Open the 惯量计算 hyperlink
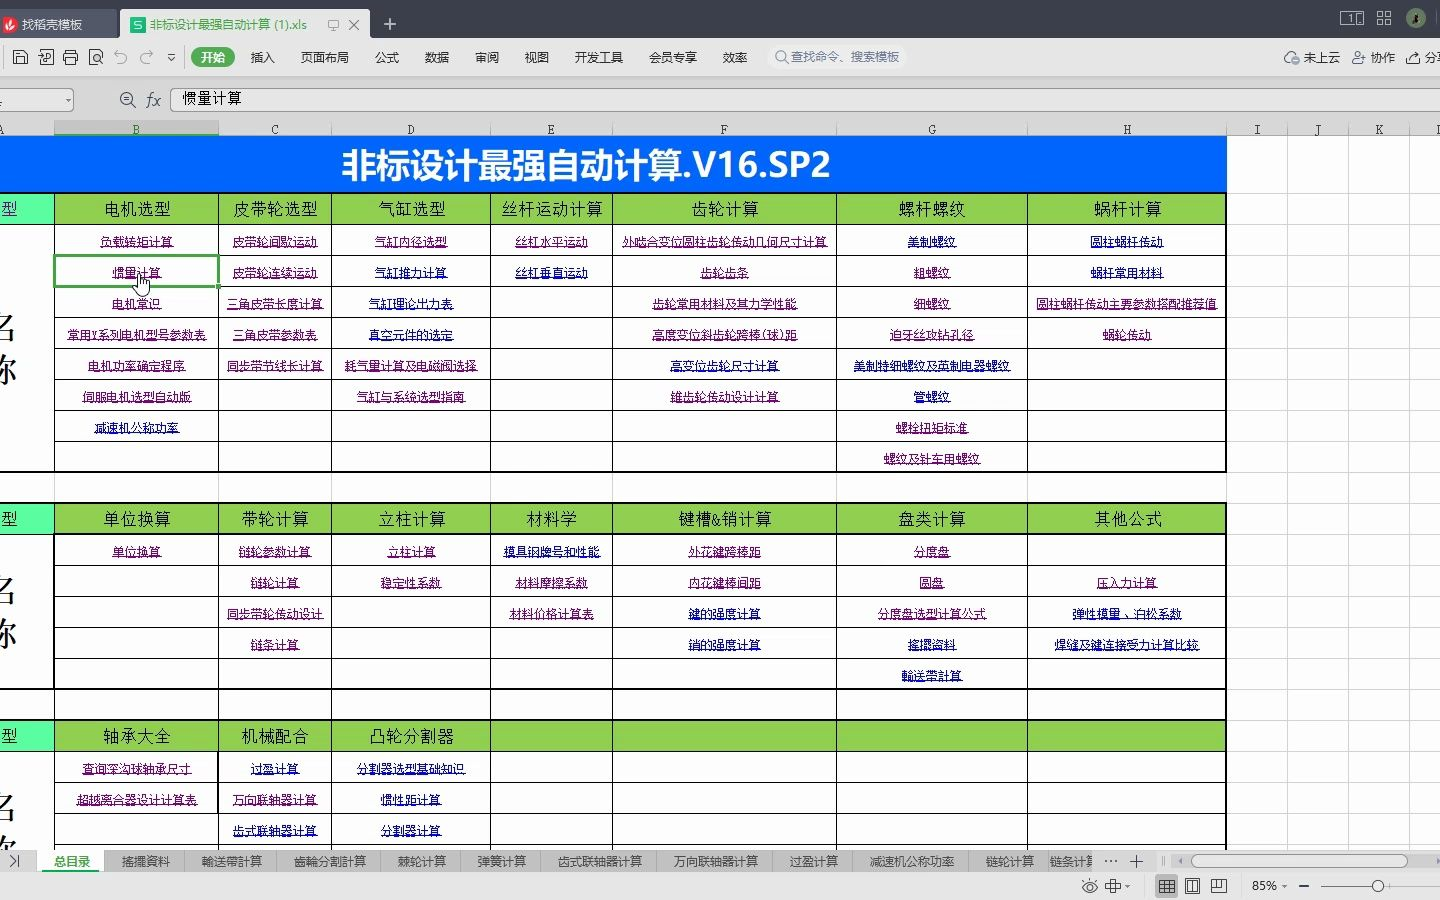Image resolution: width=1440 pixels, height=900 pixels. [135, 271]
